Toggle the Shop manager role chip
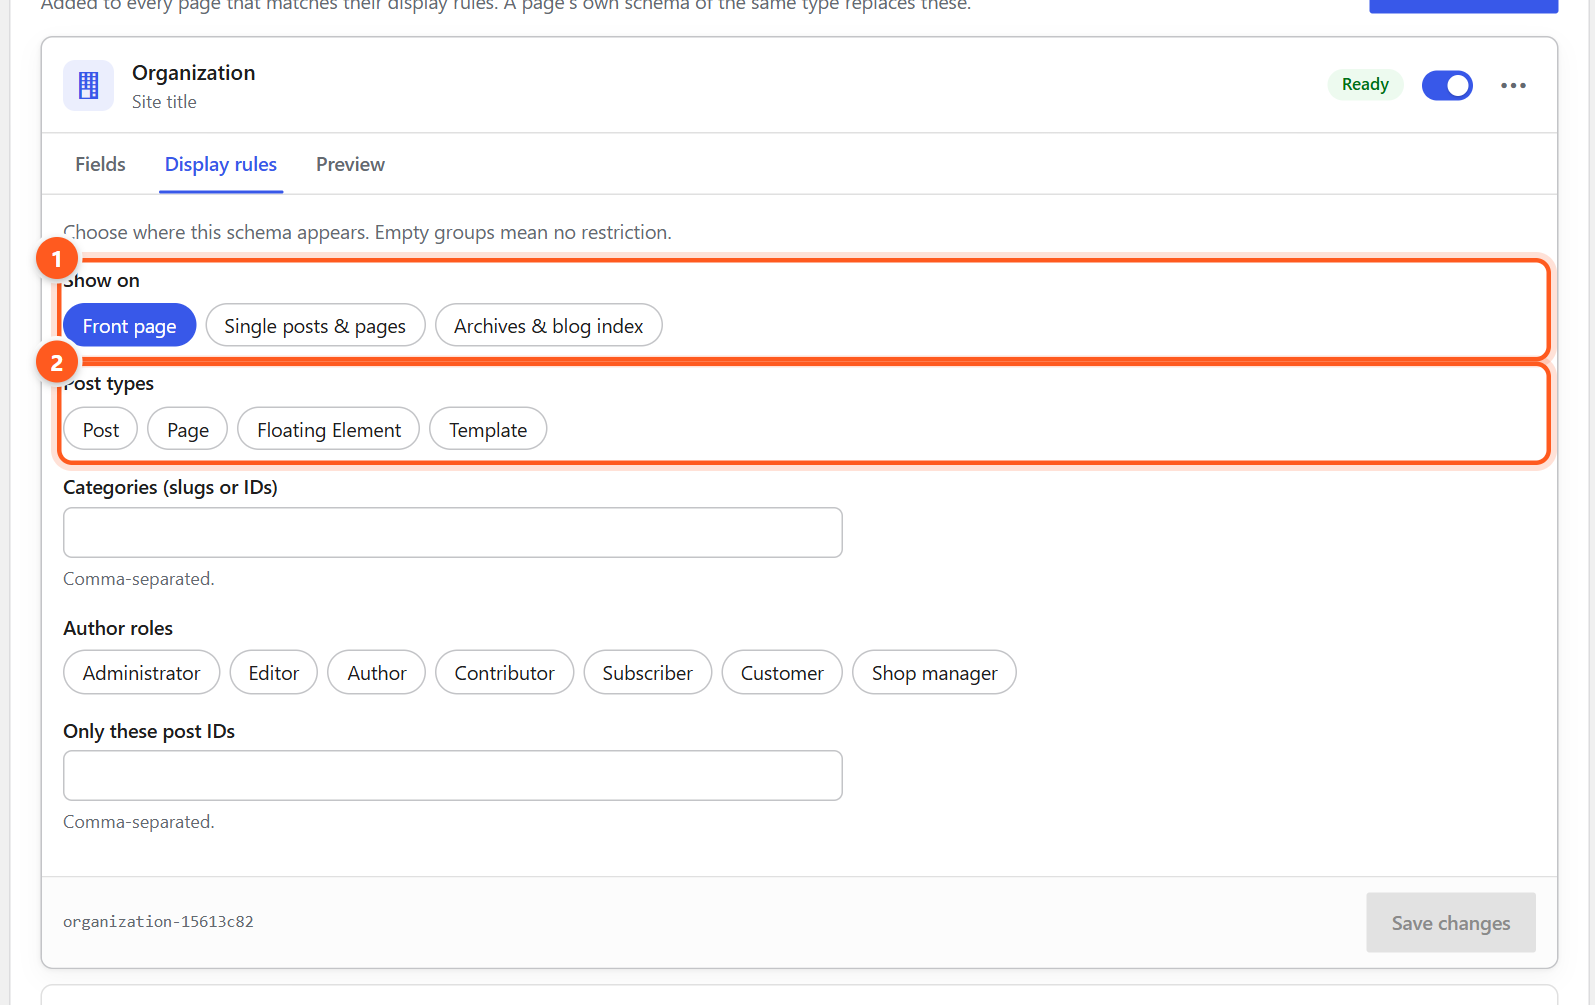The image size is (1595, 1005). pos(935,673)
